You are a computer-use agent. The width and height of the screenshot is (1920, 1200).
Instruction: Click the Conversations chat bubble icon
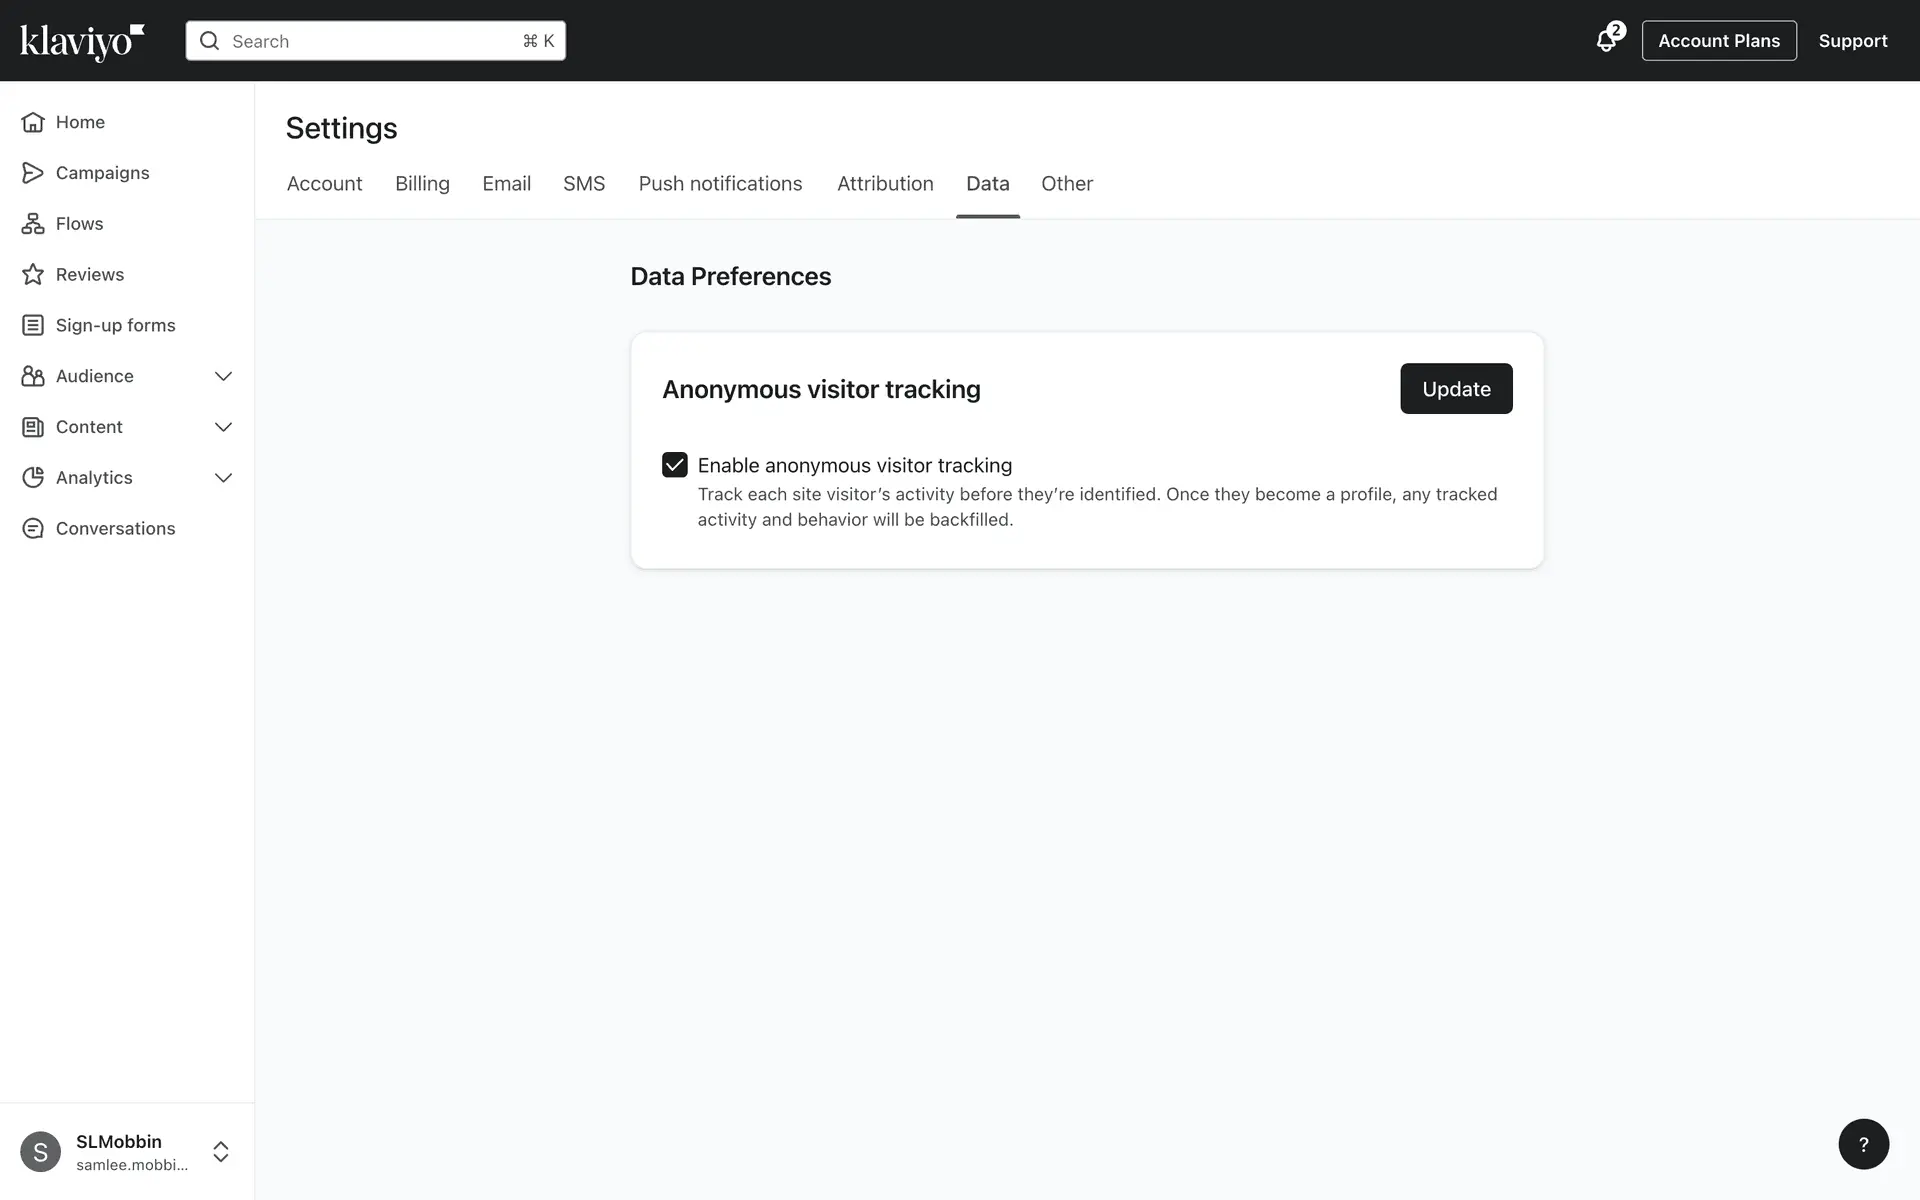pos(33,528)
